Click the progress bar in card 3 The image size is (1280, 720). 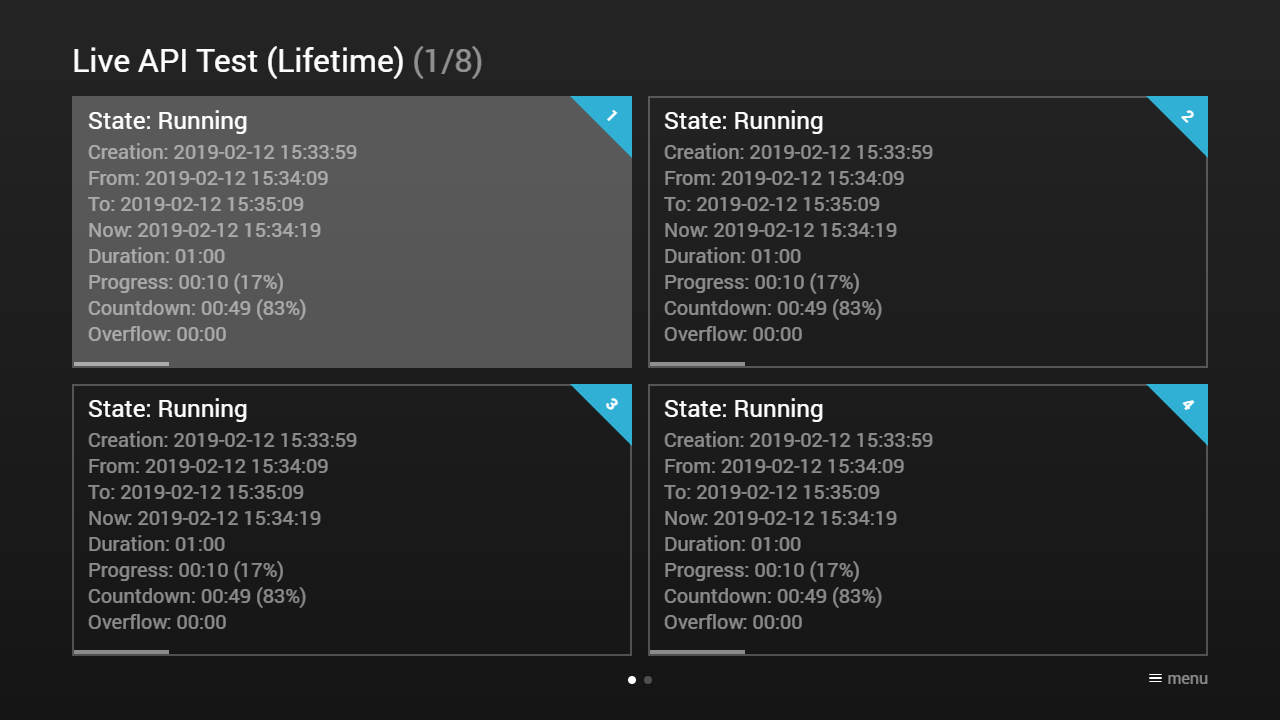121,652
